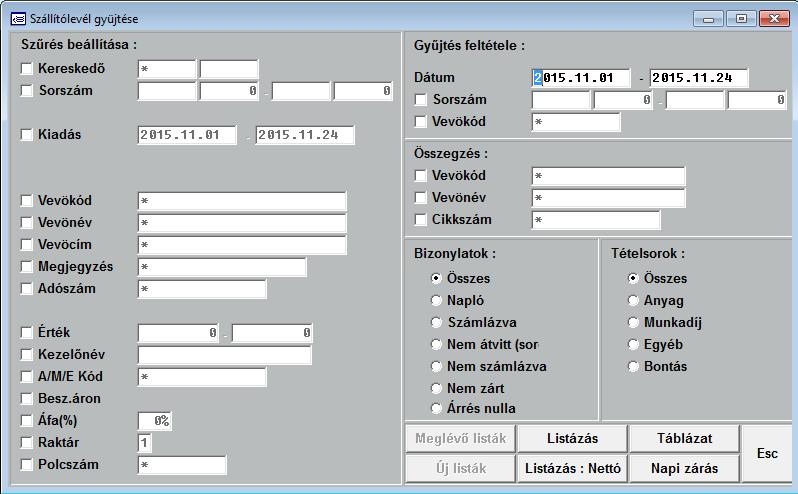The width and height of the screenshot is (798, 494).
Task: Click the Kiadás start date field
Action: click(x=187, y=135)
